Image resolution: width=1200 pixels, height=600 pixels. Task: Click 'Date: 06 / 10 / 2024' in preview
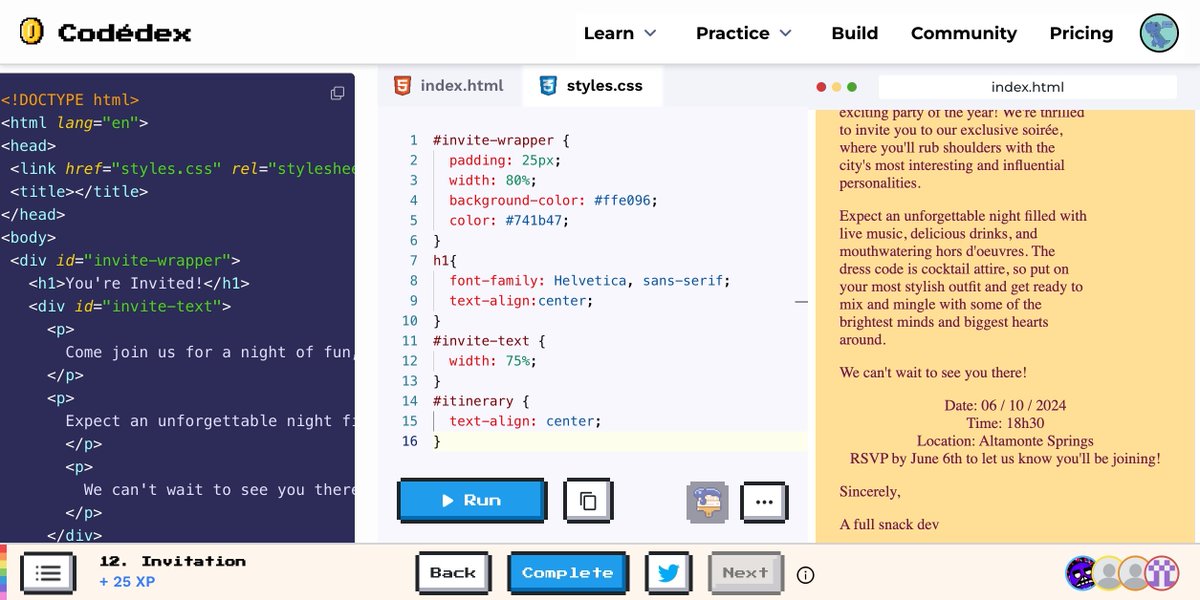[1005, 405]
